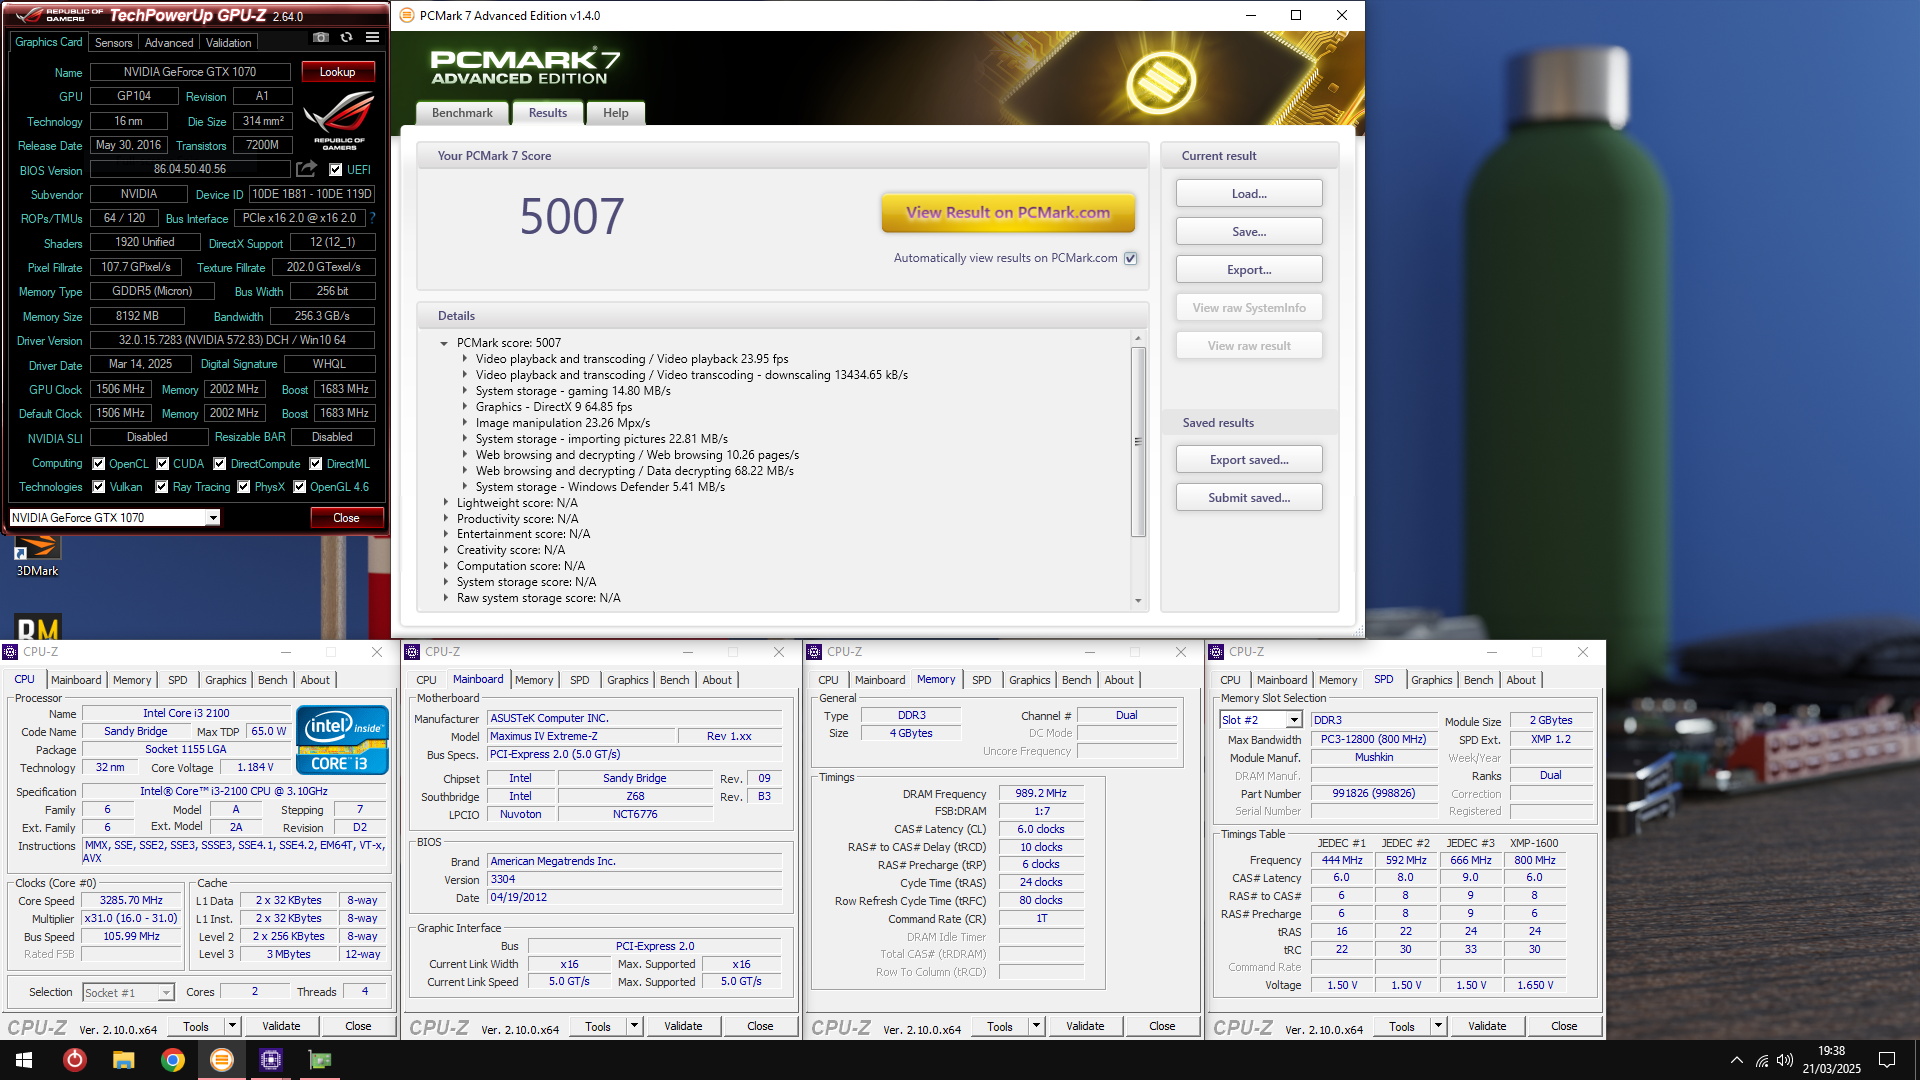Click the Details scrollbar down arrow
Viewport: 1920px width, 1080px height.
(1138, 601)
